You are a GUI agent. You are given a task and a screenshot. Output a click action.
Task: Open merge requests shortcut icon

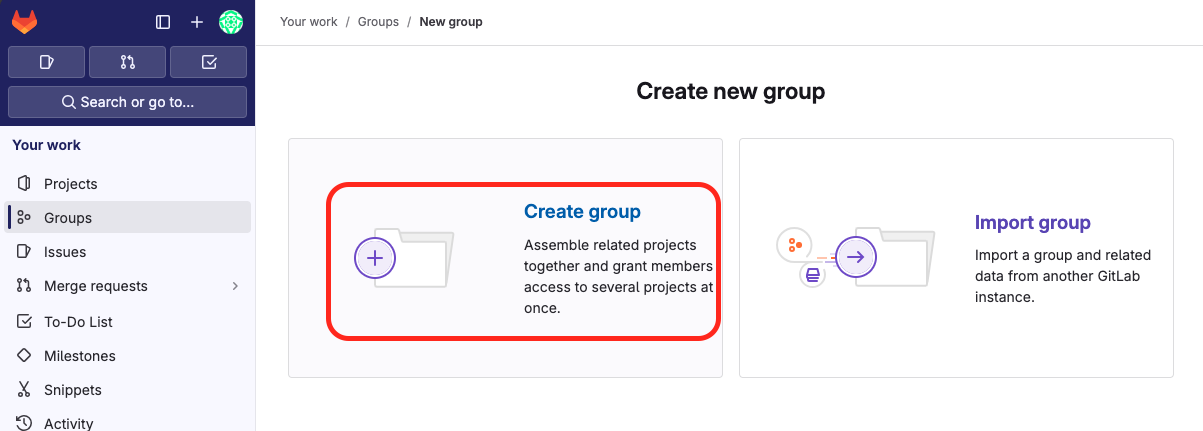[x=127, y=62]
